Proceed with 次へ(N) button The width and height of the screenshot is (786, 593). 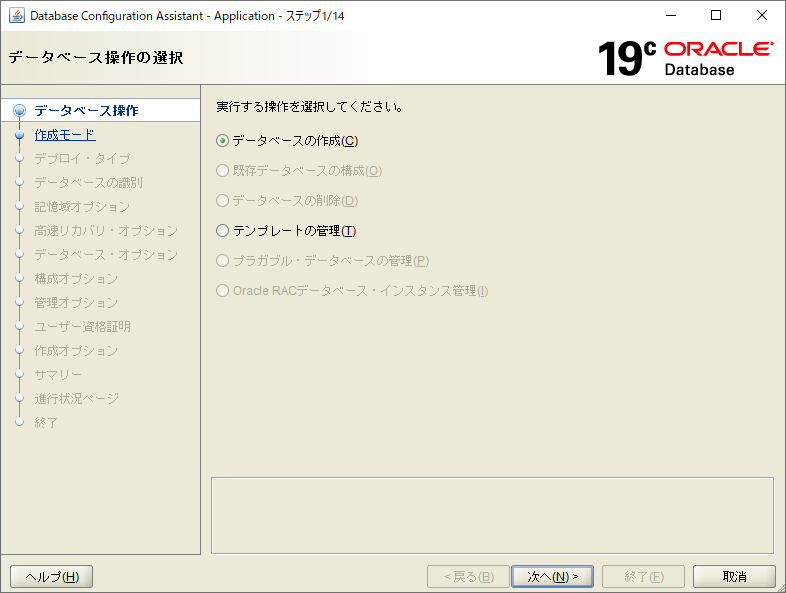(552, 576)
